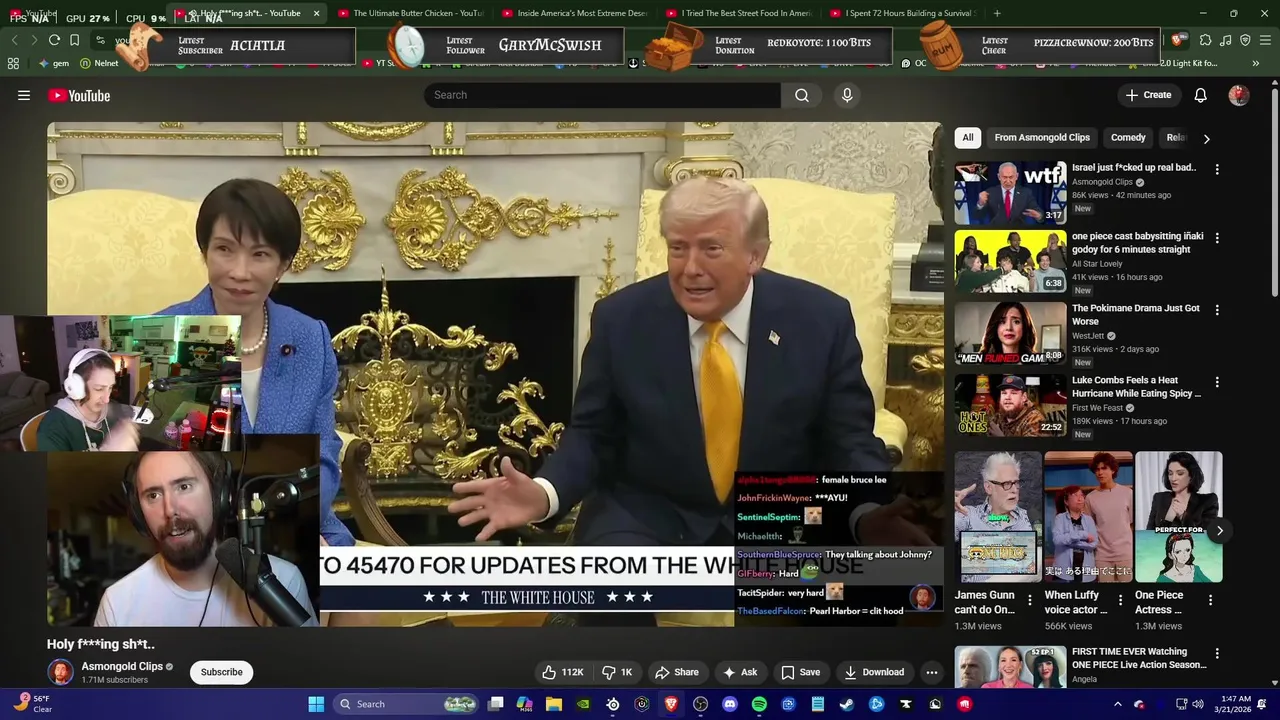1280x720 pixels.
Task: Open 'Israel just f*cked up real bad' thumbnail
Action: 1010,193
